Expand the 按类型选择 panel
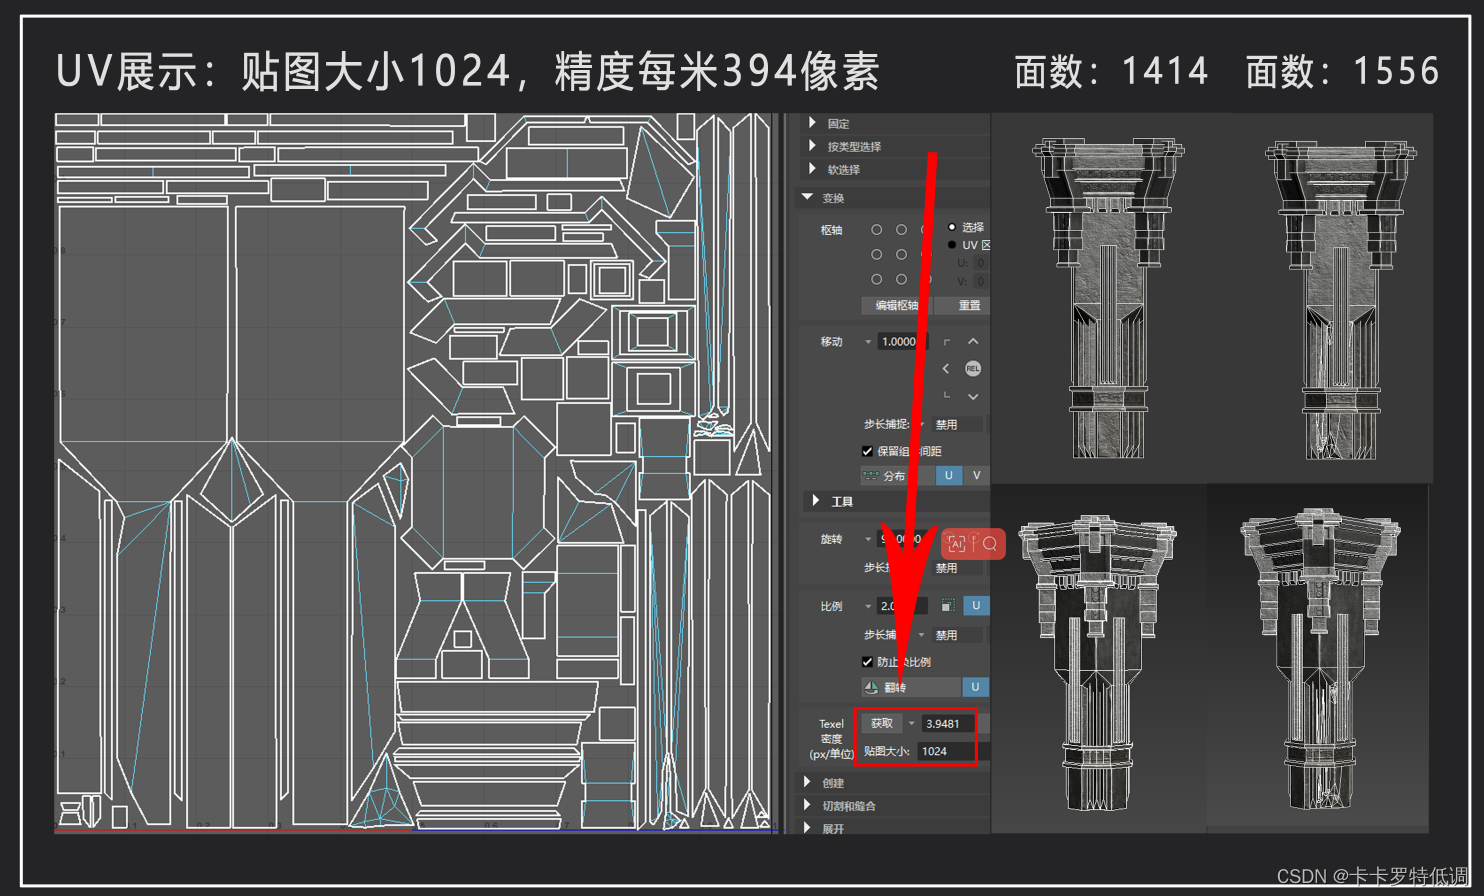 [x=811, y=145]
